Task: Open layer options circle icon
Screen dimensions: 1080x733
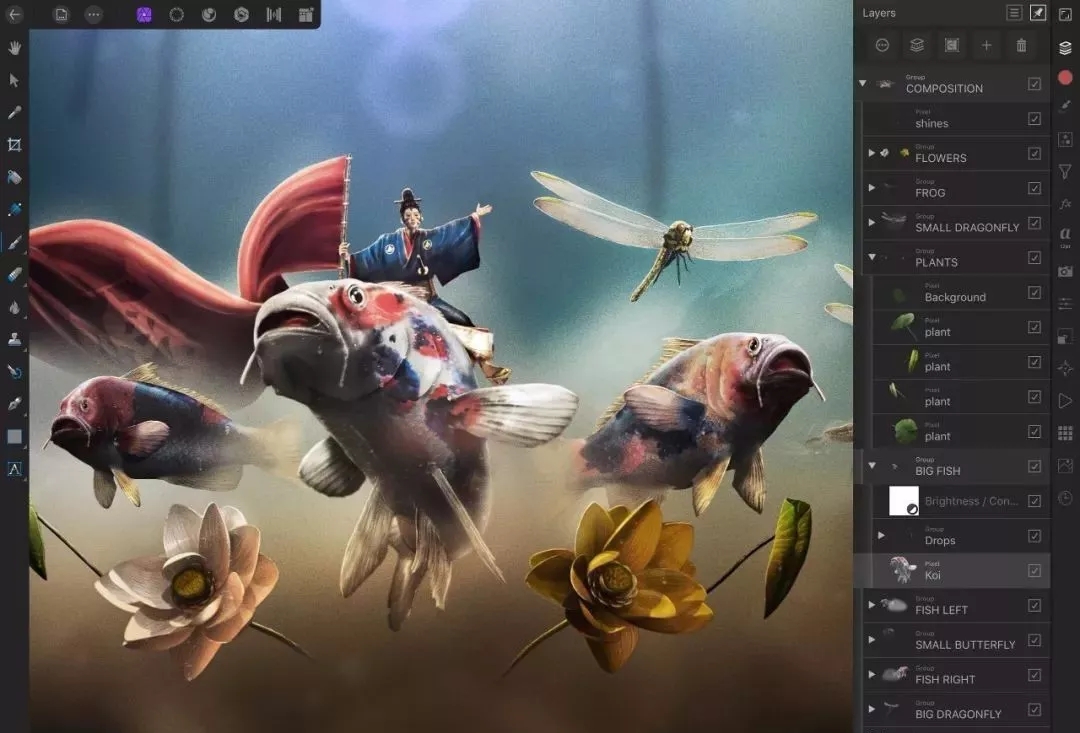Action: (882, 45)
